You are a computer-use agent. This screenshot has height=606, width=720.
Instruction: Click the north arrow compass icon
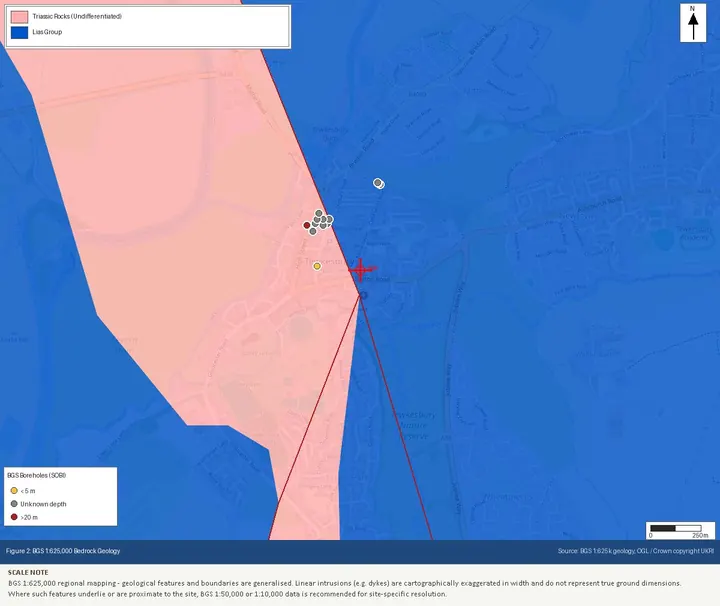point(693,23)
